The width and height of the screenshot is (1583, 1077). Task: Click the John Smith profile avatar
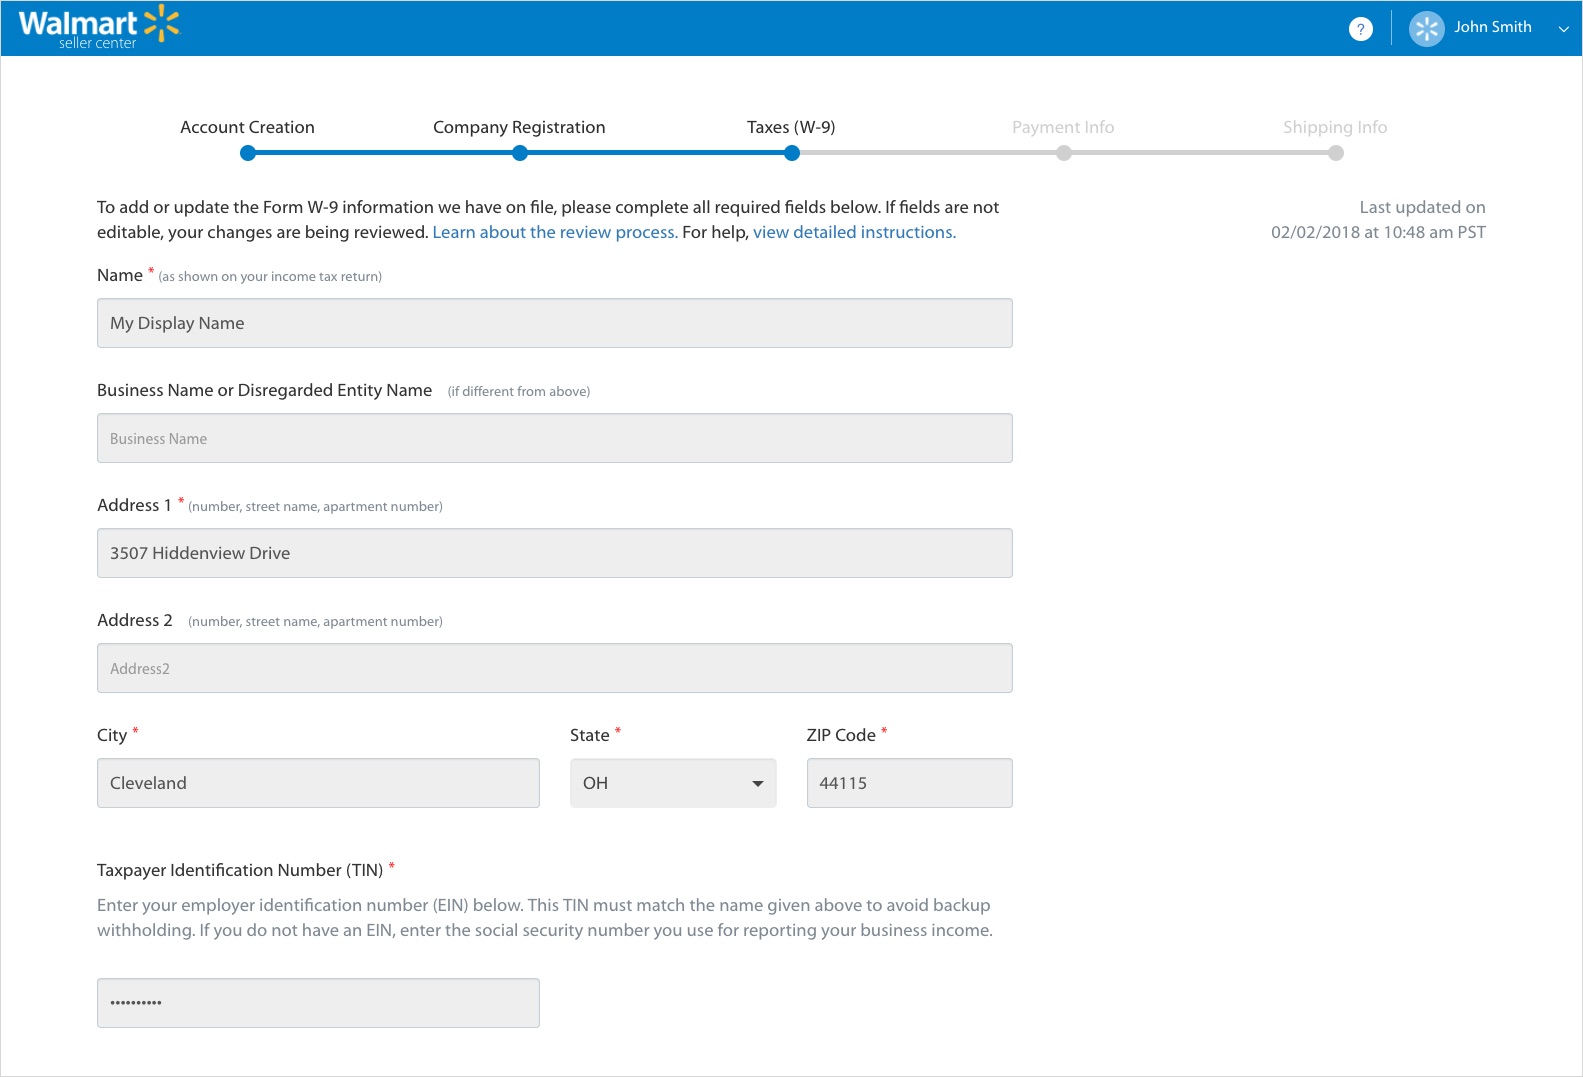click(1426, 29)
